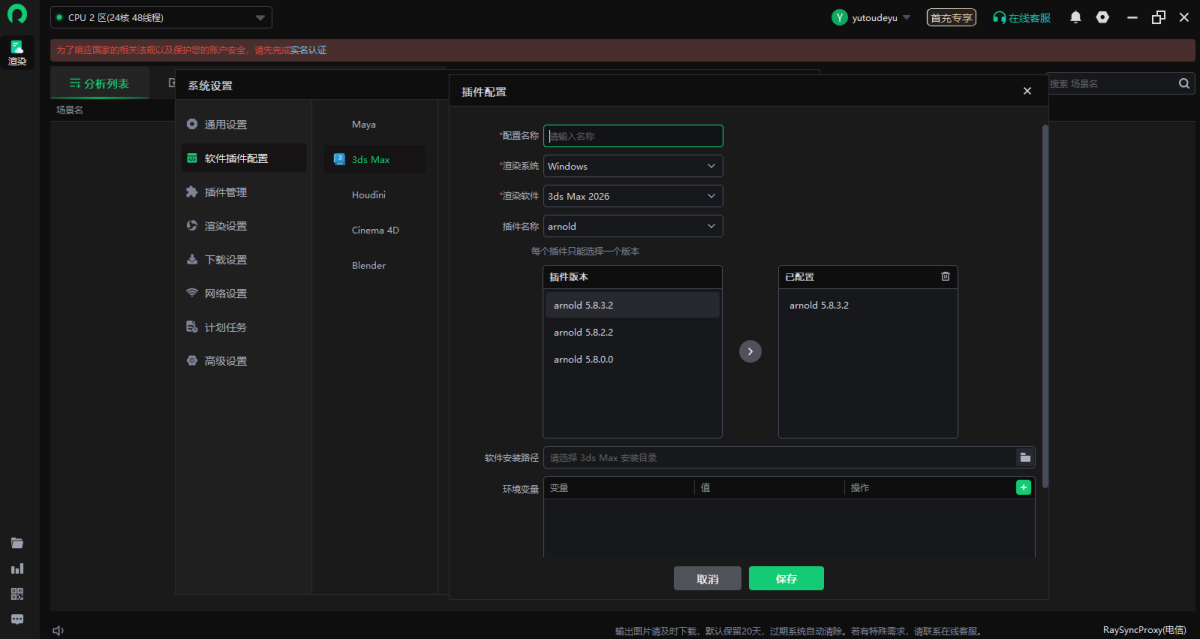The width and height of the screenshot is (1200, 639).
Task: Expand the 渲染系统 Windows dropdown
Action: 632,166
